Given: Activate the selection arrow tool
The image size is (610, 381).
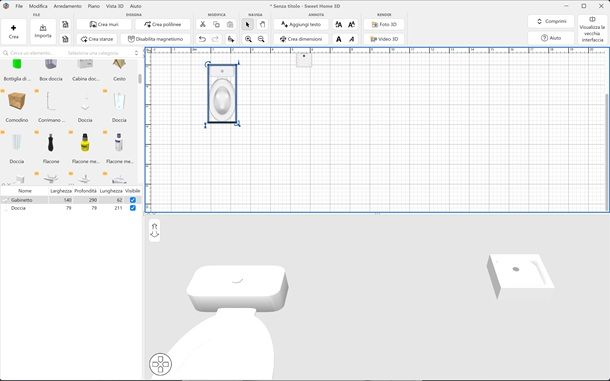Looking at the screenshot, I should 247,25.
